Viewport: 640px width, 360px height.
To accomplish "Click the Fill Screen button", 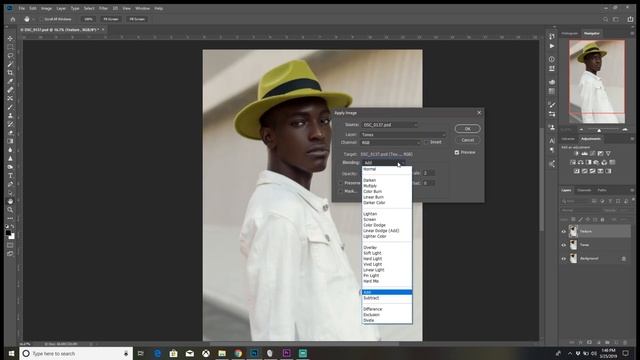I will [x=137, y=19].
